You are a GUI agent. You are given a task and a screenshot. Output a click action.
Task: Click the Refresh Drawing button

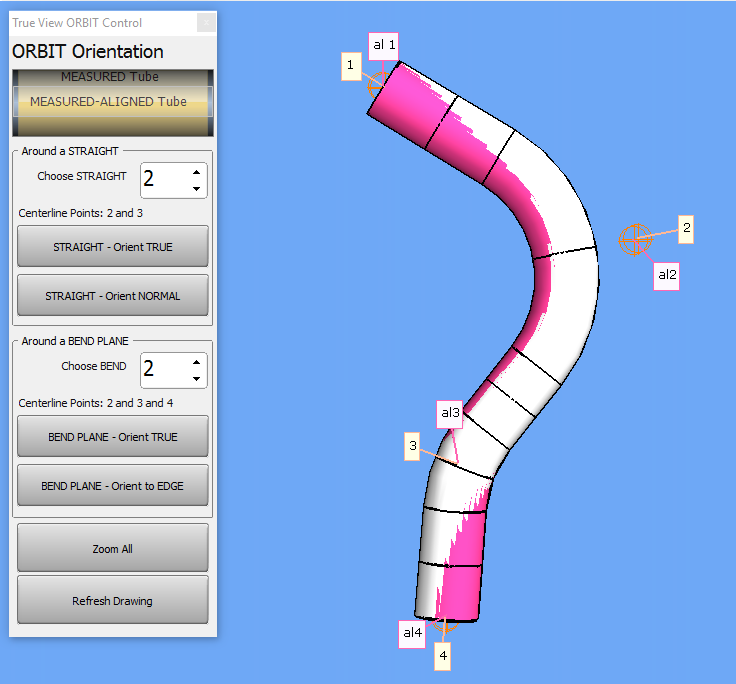[112, 600]
